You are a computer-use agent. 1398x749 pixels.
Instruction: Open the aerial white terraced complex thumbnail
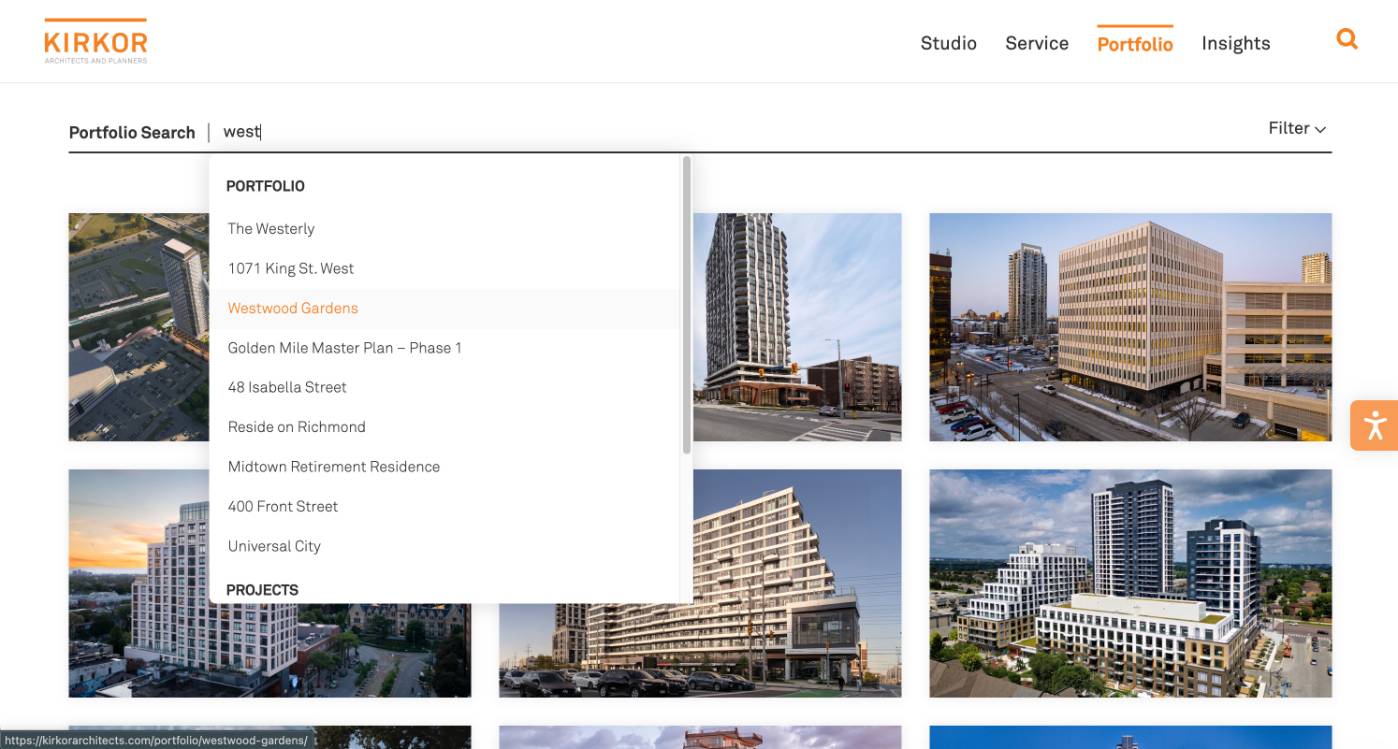click(1130, 583)
